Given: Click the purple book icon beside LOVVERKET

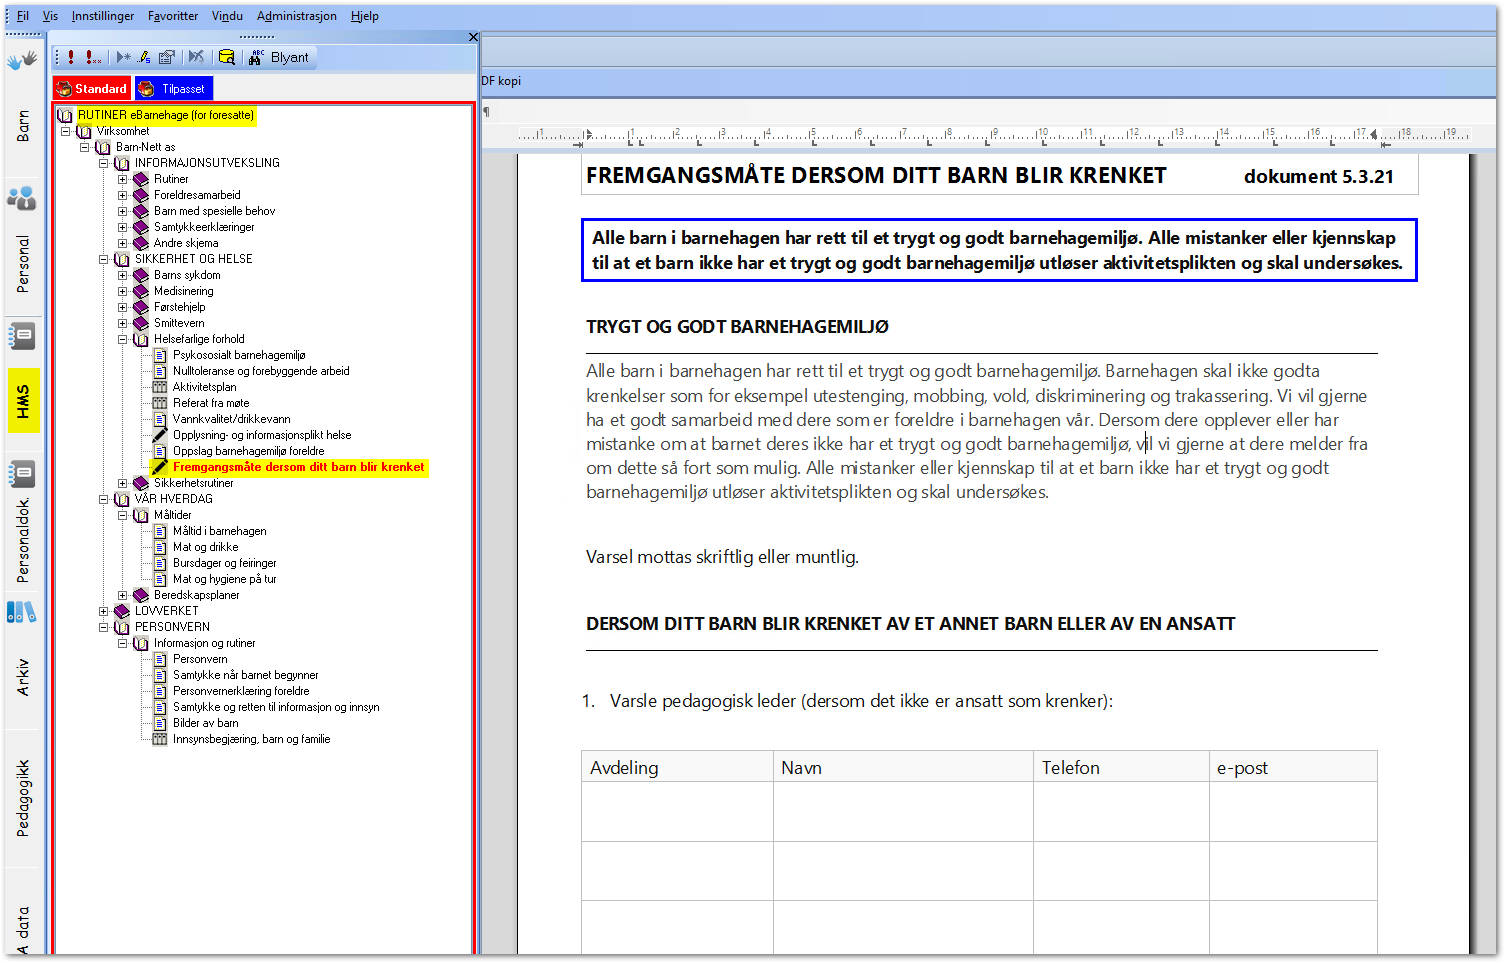Looking at the screenshot, I should point(122,611).
